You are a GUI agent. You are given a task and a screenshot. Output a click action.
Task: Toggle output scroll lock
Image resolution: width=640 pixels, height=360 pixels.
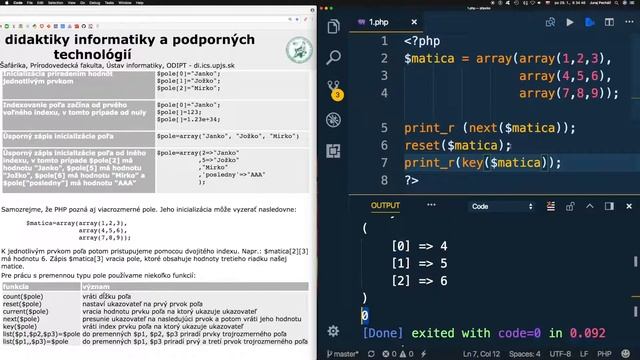click(570, 207)
